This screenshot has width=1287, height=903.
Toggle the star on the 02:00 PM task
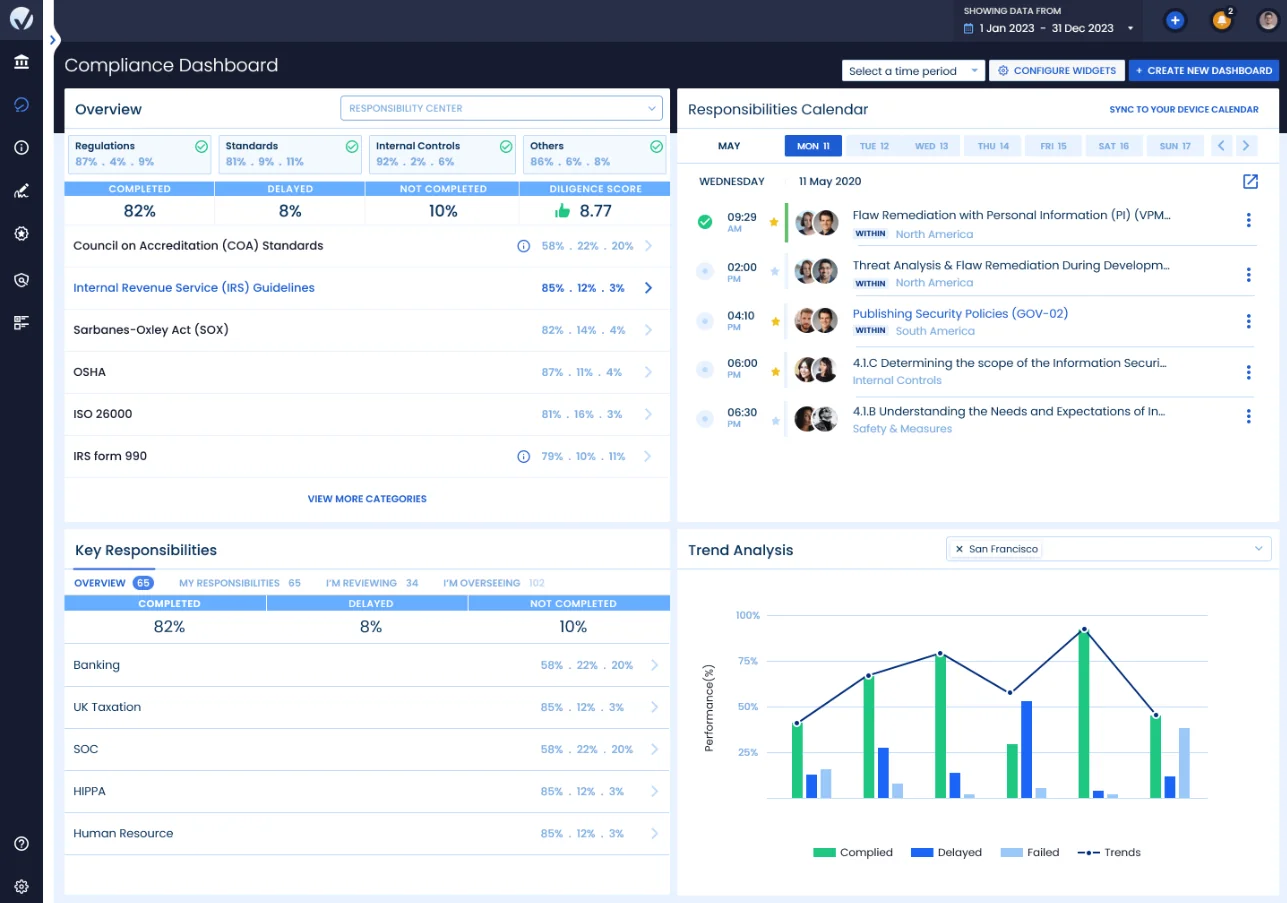tap(775, 271)
